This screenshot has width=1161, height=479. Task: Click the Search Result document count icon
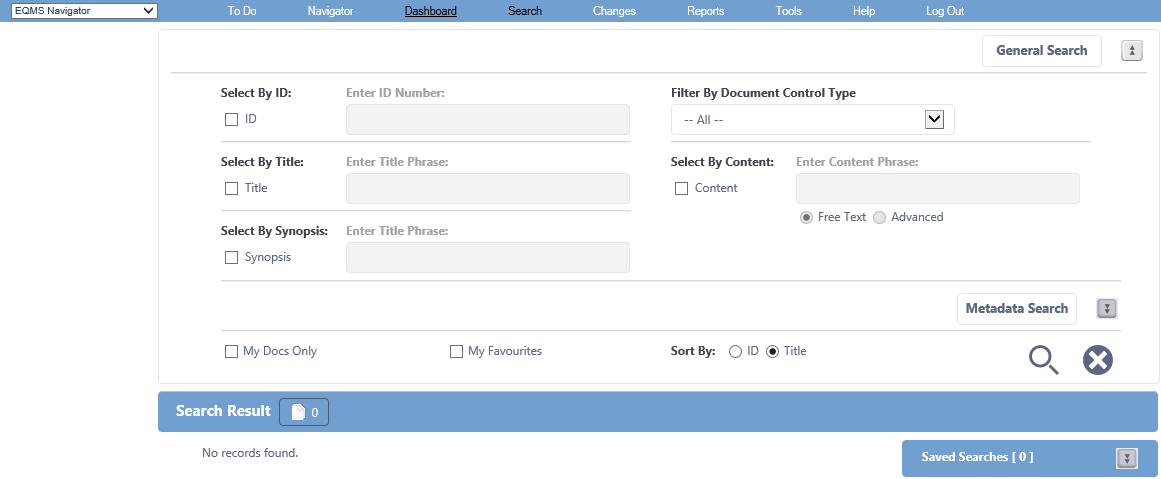coord(304,412)
